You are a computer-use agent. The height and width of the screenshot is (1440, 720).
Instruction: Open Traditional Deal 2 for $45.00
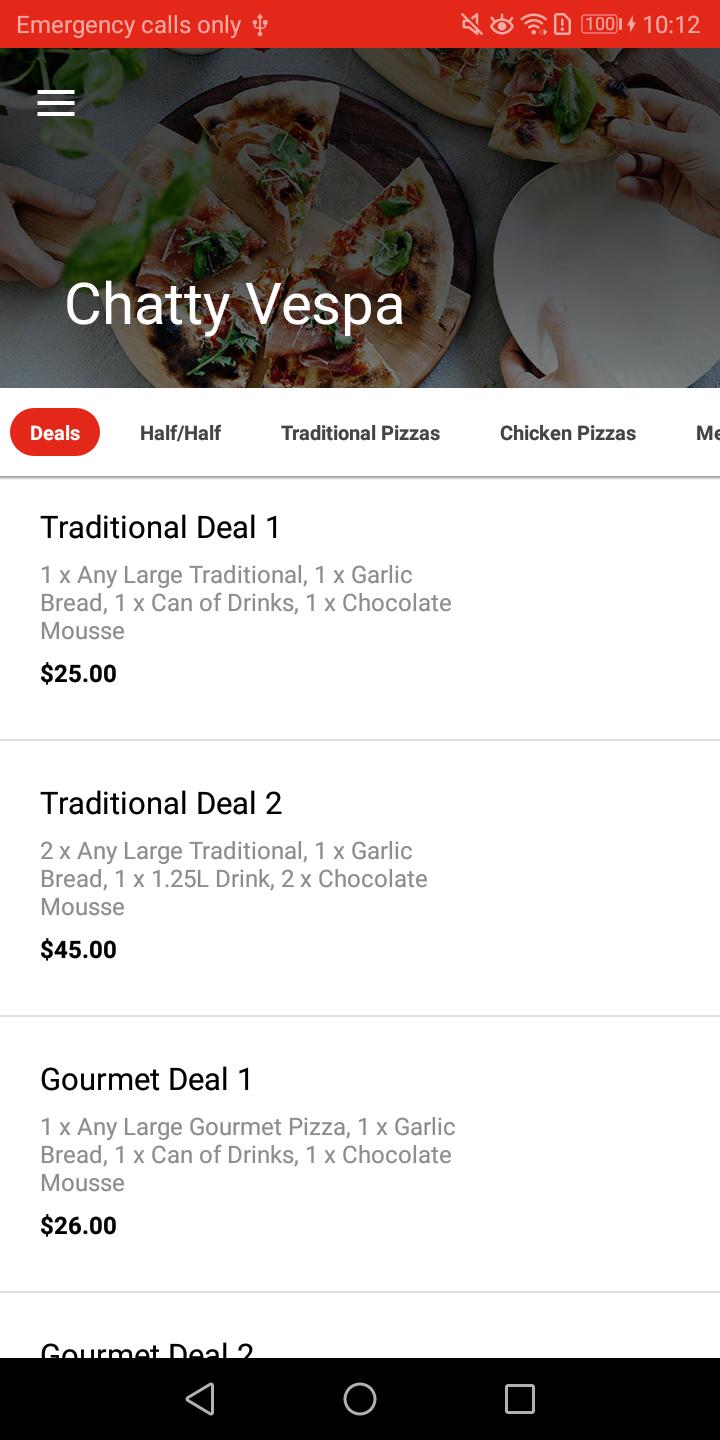[245, 878]
